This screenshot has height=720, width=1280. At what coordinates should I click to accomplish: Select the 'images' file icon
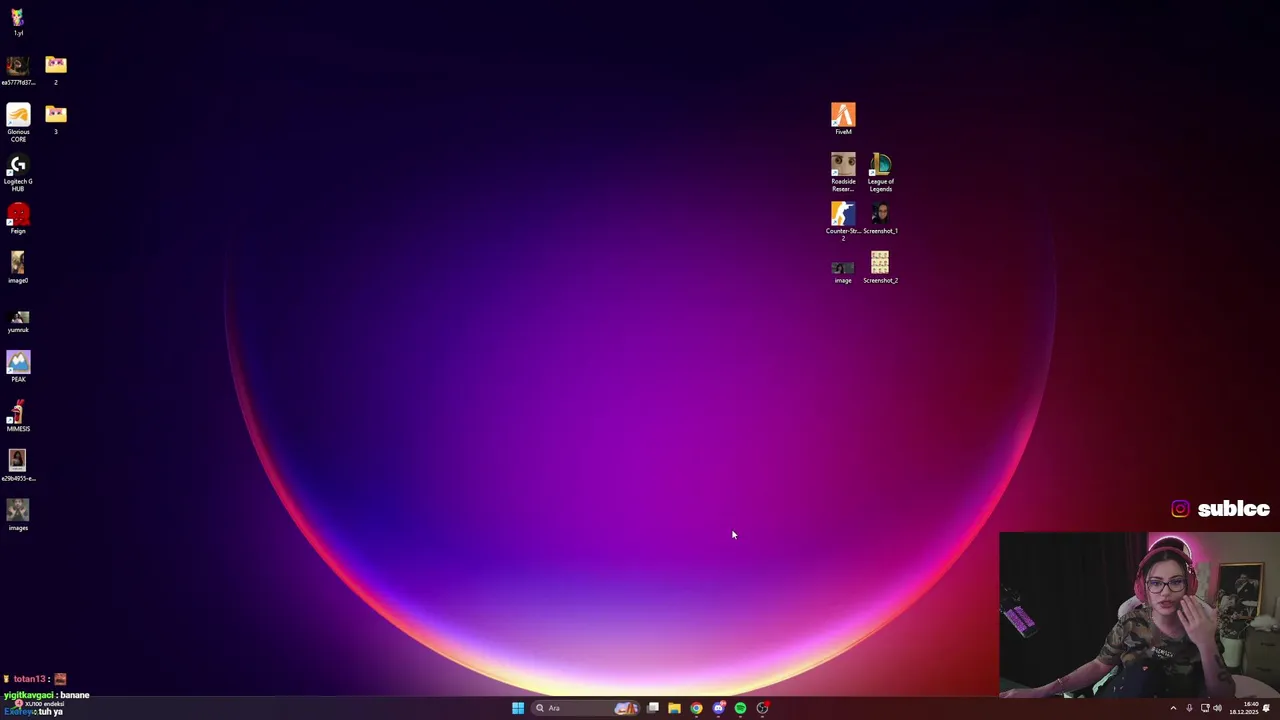[x=18, y=515]
